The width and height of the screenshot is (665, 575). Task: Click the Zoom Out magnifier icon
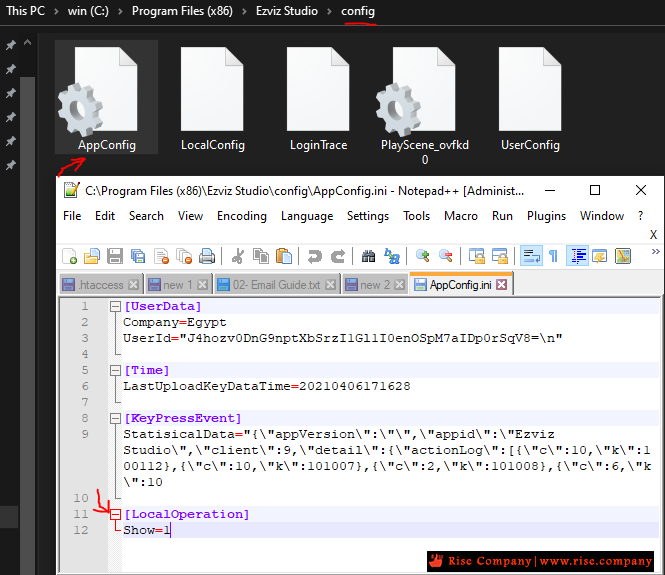[445, 256]
